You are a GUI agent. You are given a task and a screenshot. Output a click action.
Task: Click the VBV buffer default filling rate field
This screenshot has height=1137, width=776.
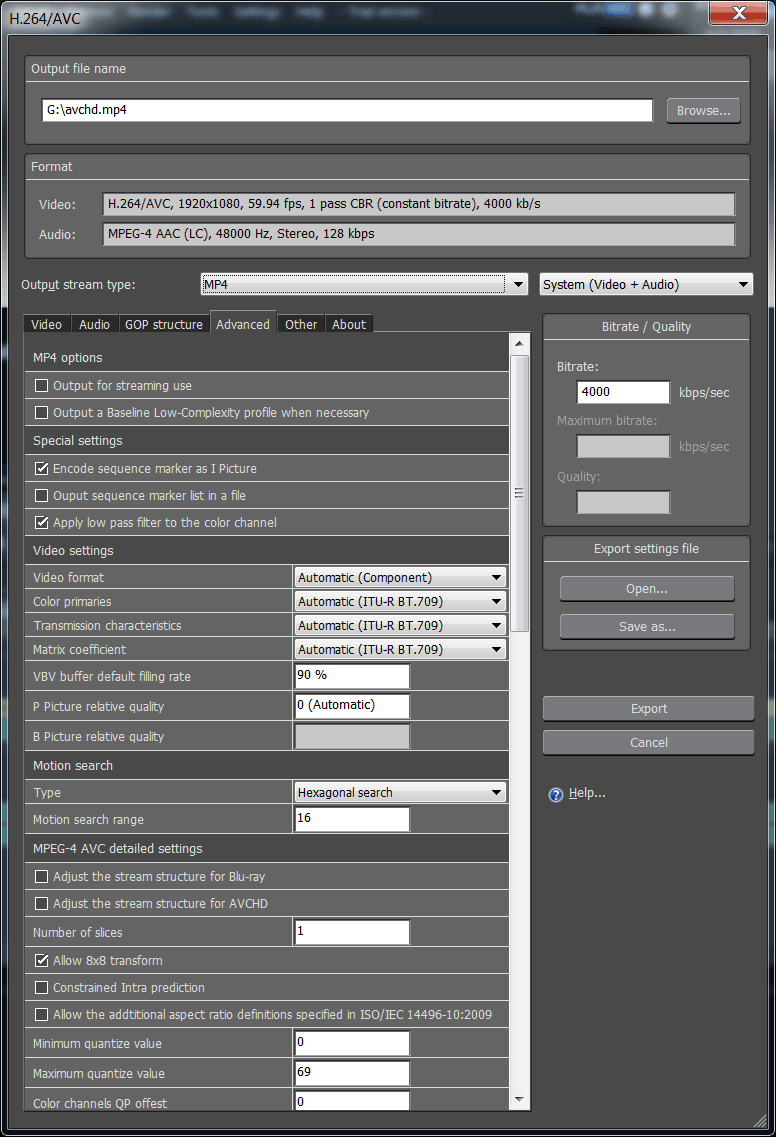coord(352,676)
